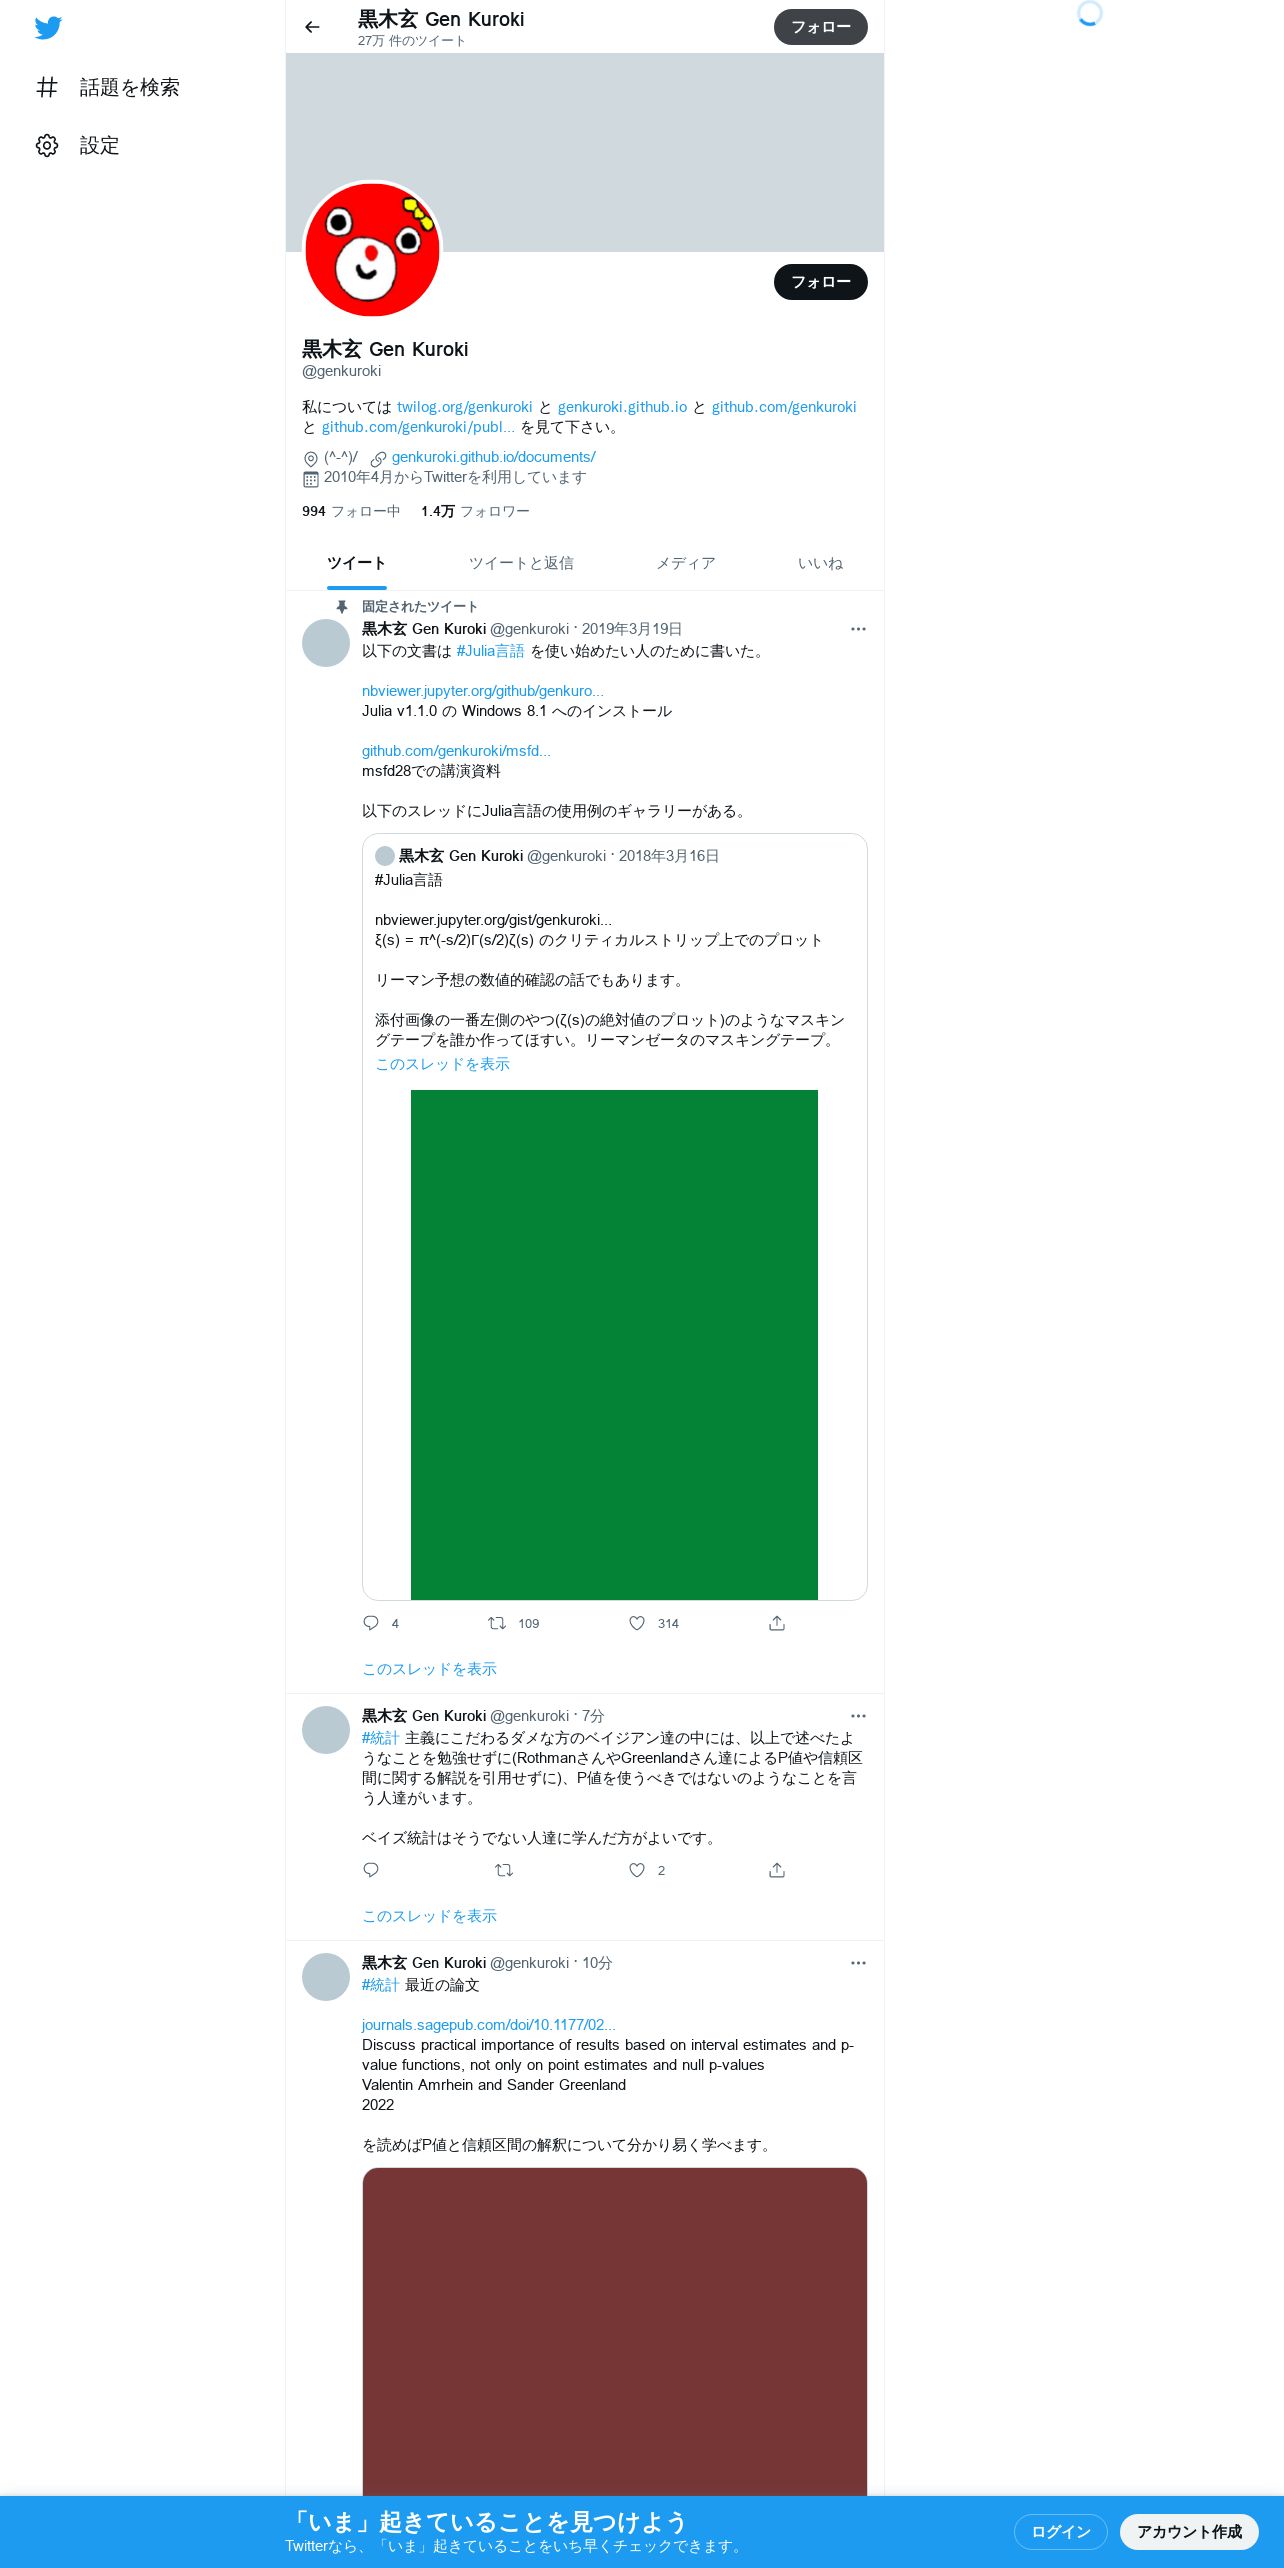
Task: Open more options on the 10分 tweet
Action: coord(858,1963)
